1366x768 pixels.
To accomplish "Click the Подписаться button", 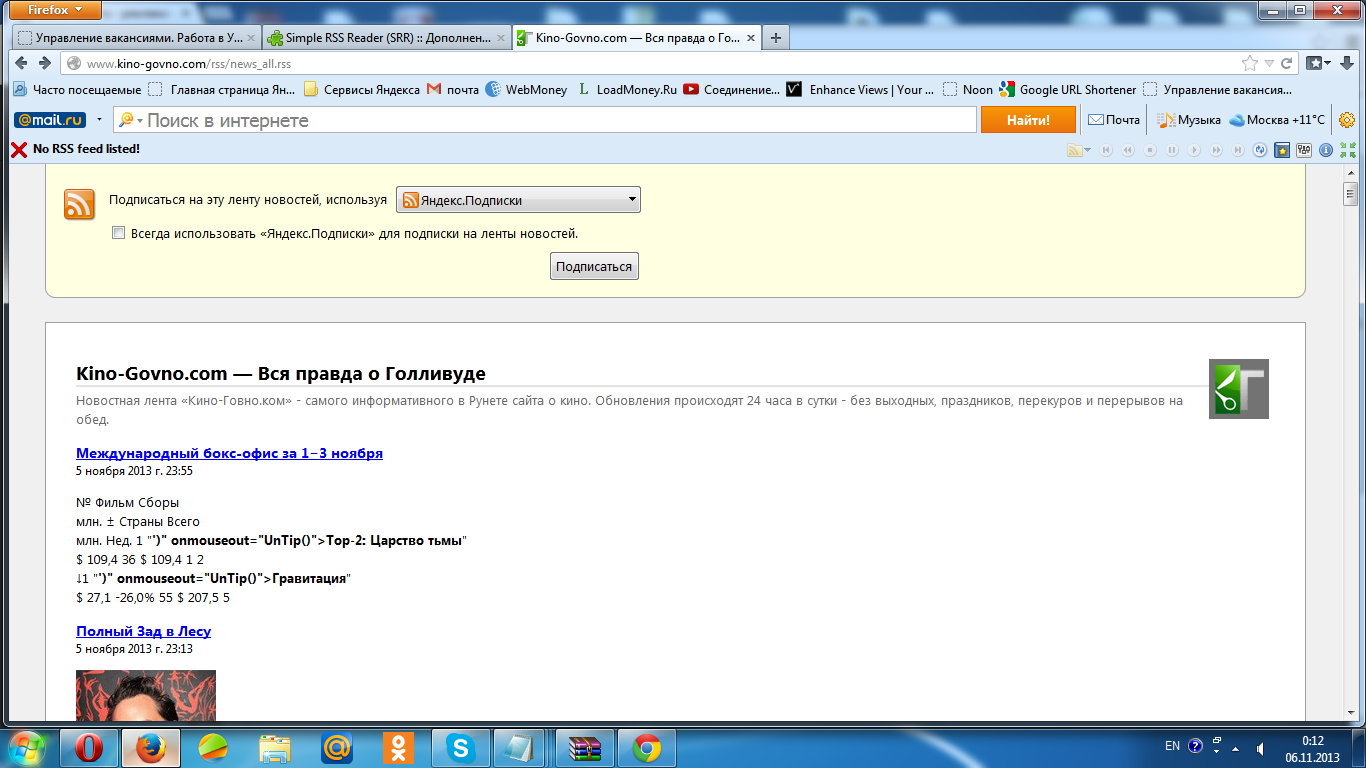I will [594, 267].
